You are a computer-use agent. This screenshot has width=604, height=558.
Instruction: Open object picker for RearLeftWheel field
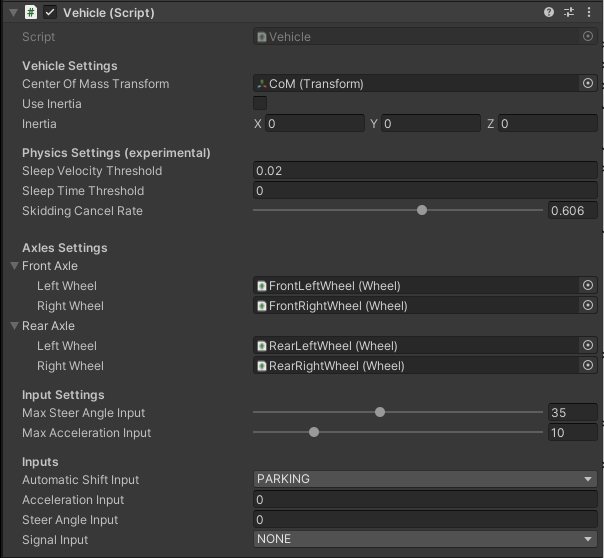(x=588, y=346)
